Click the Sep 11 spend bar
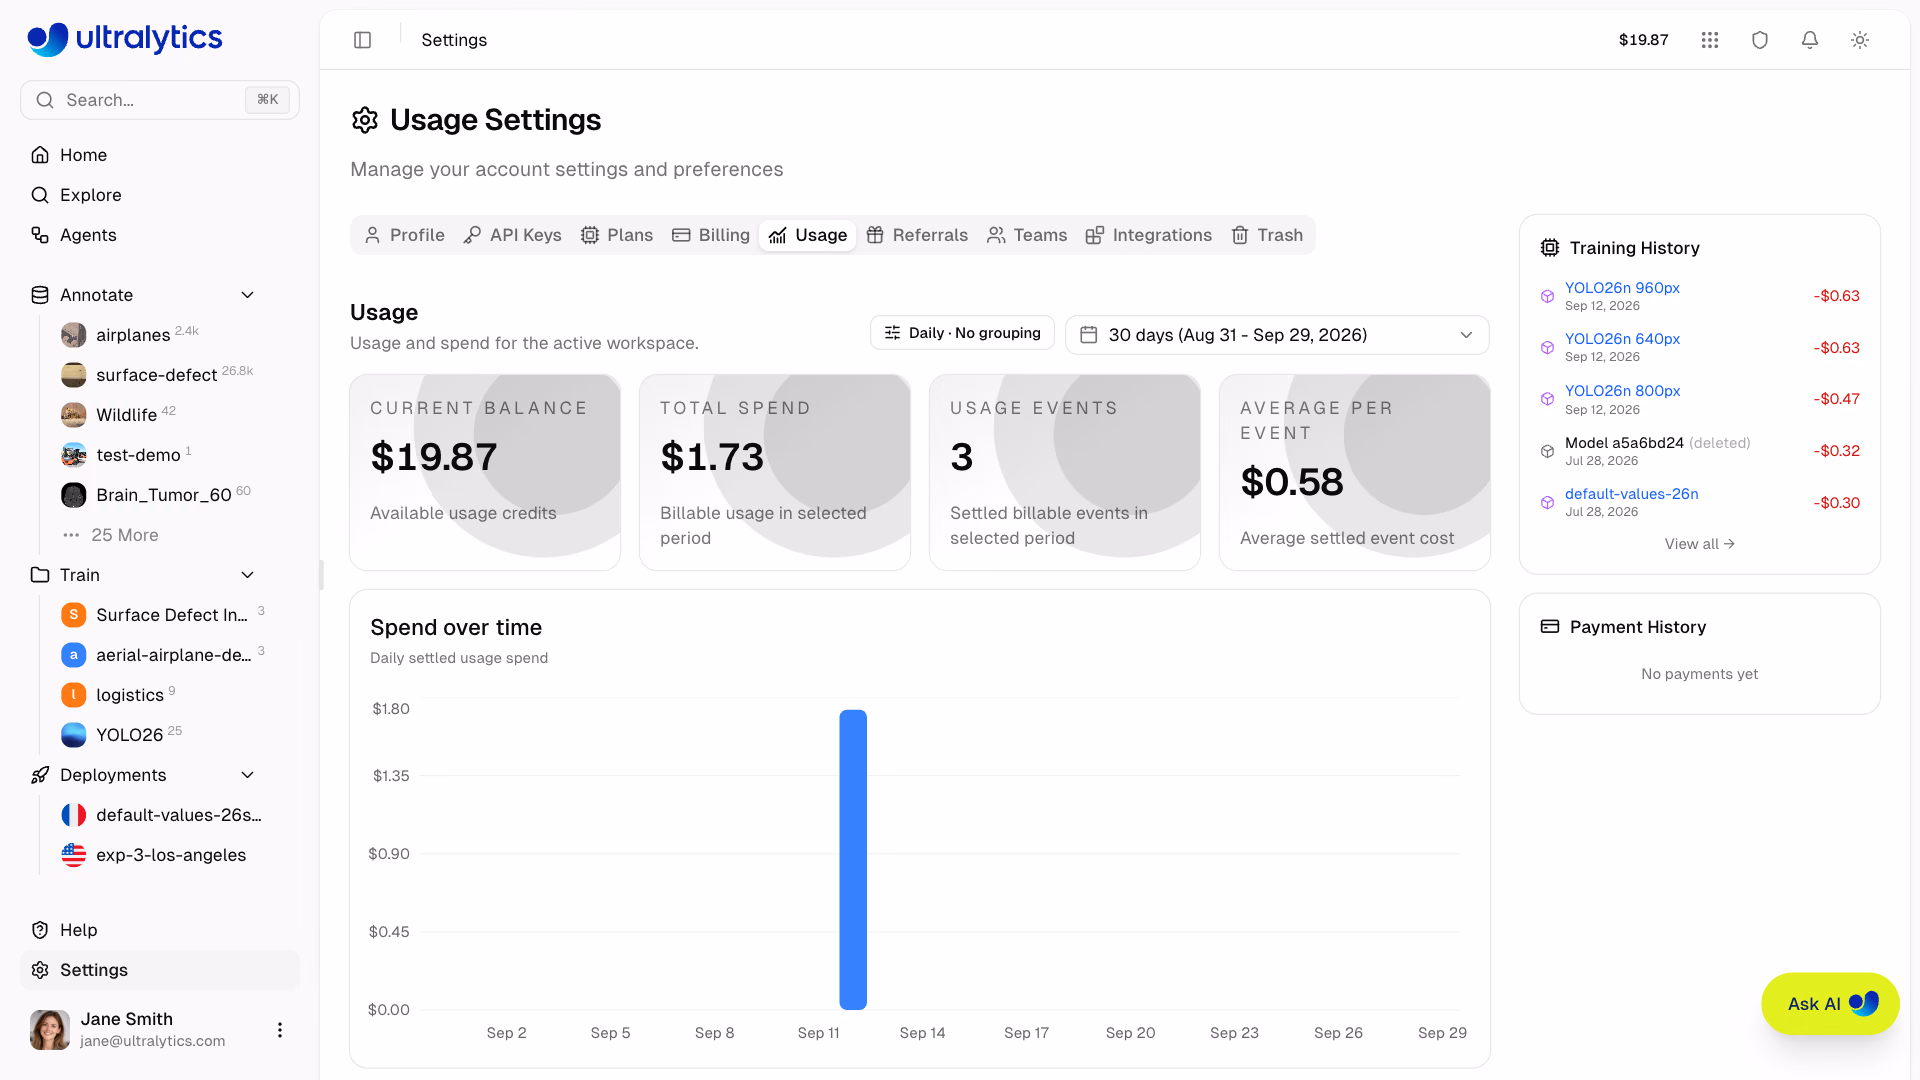 (853, 860)
